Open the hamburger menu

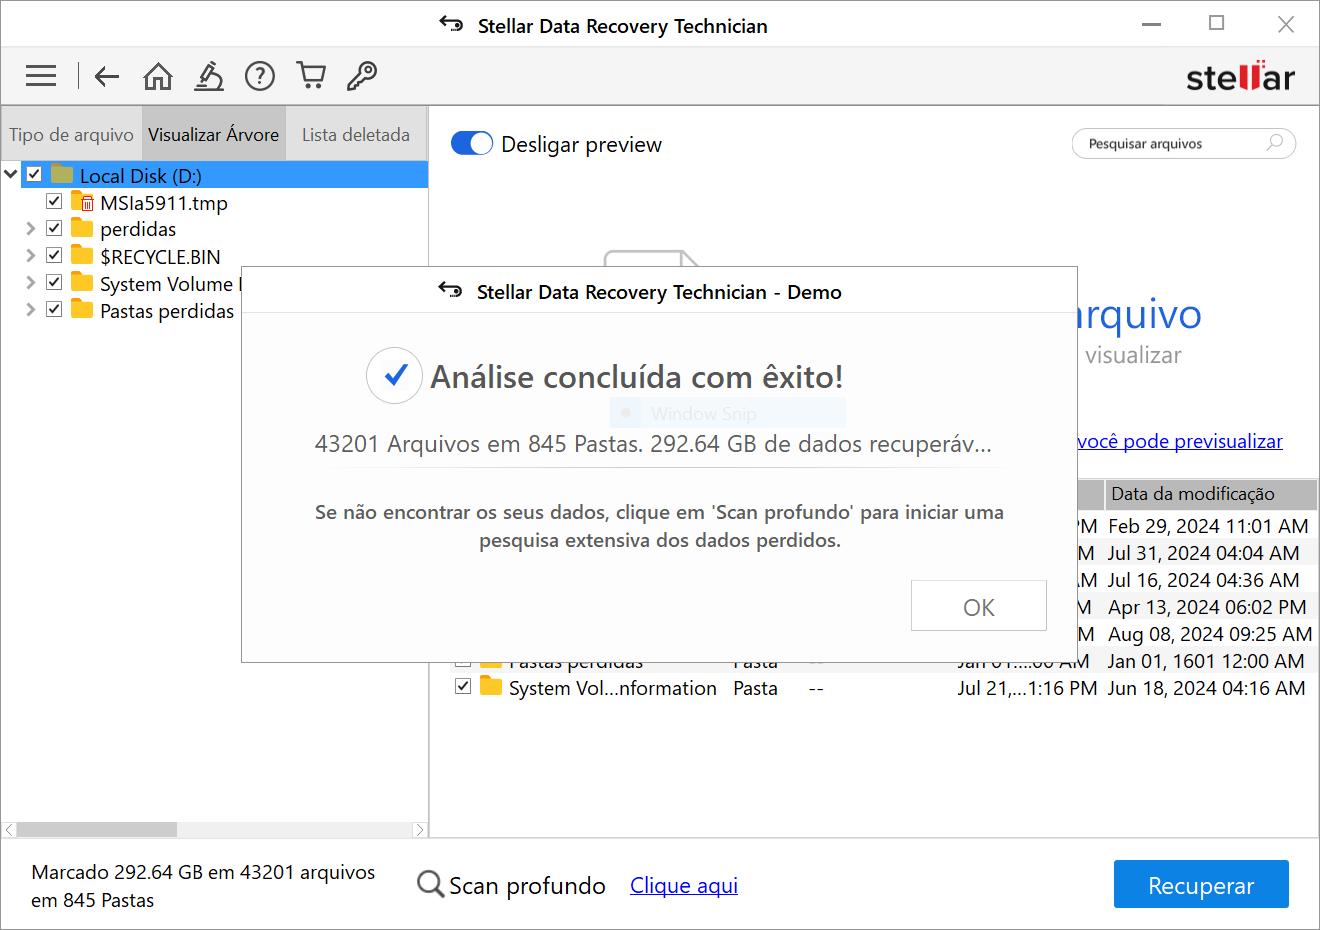click(41, 76)
